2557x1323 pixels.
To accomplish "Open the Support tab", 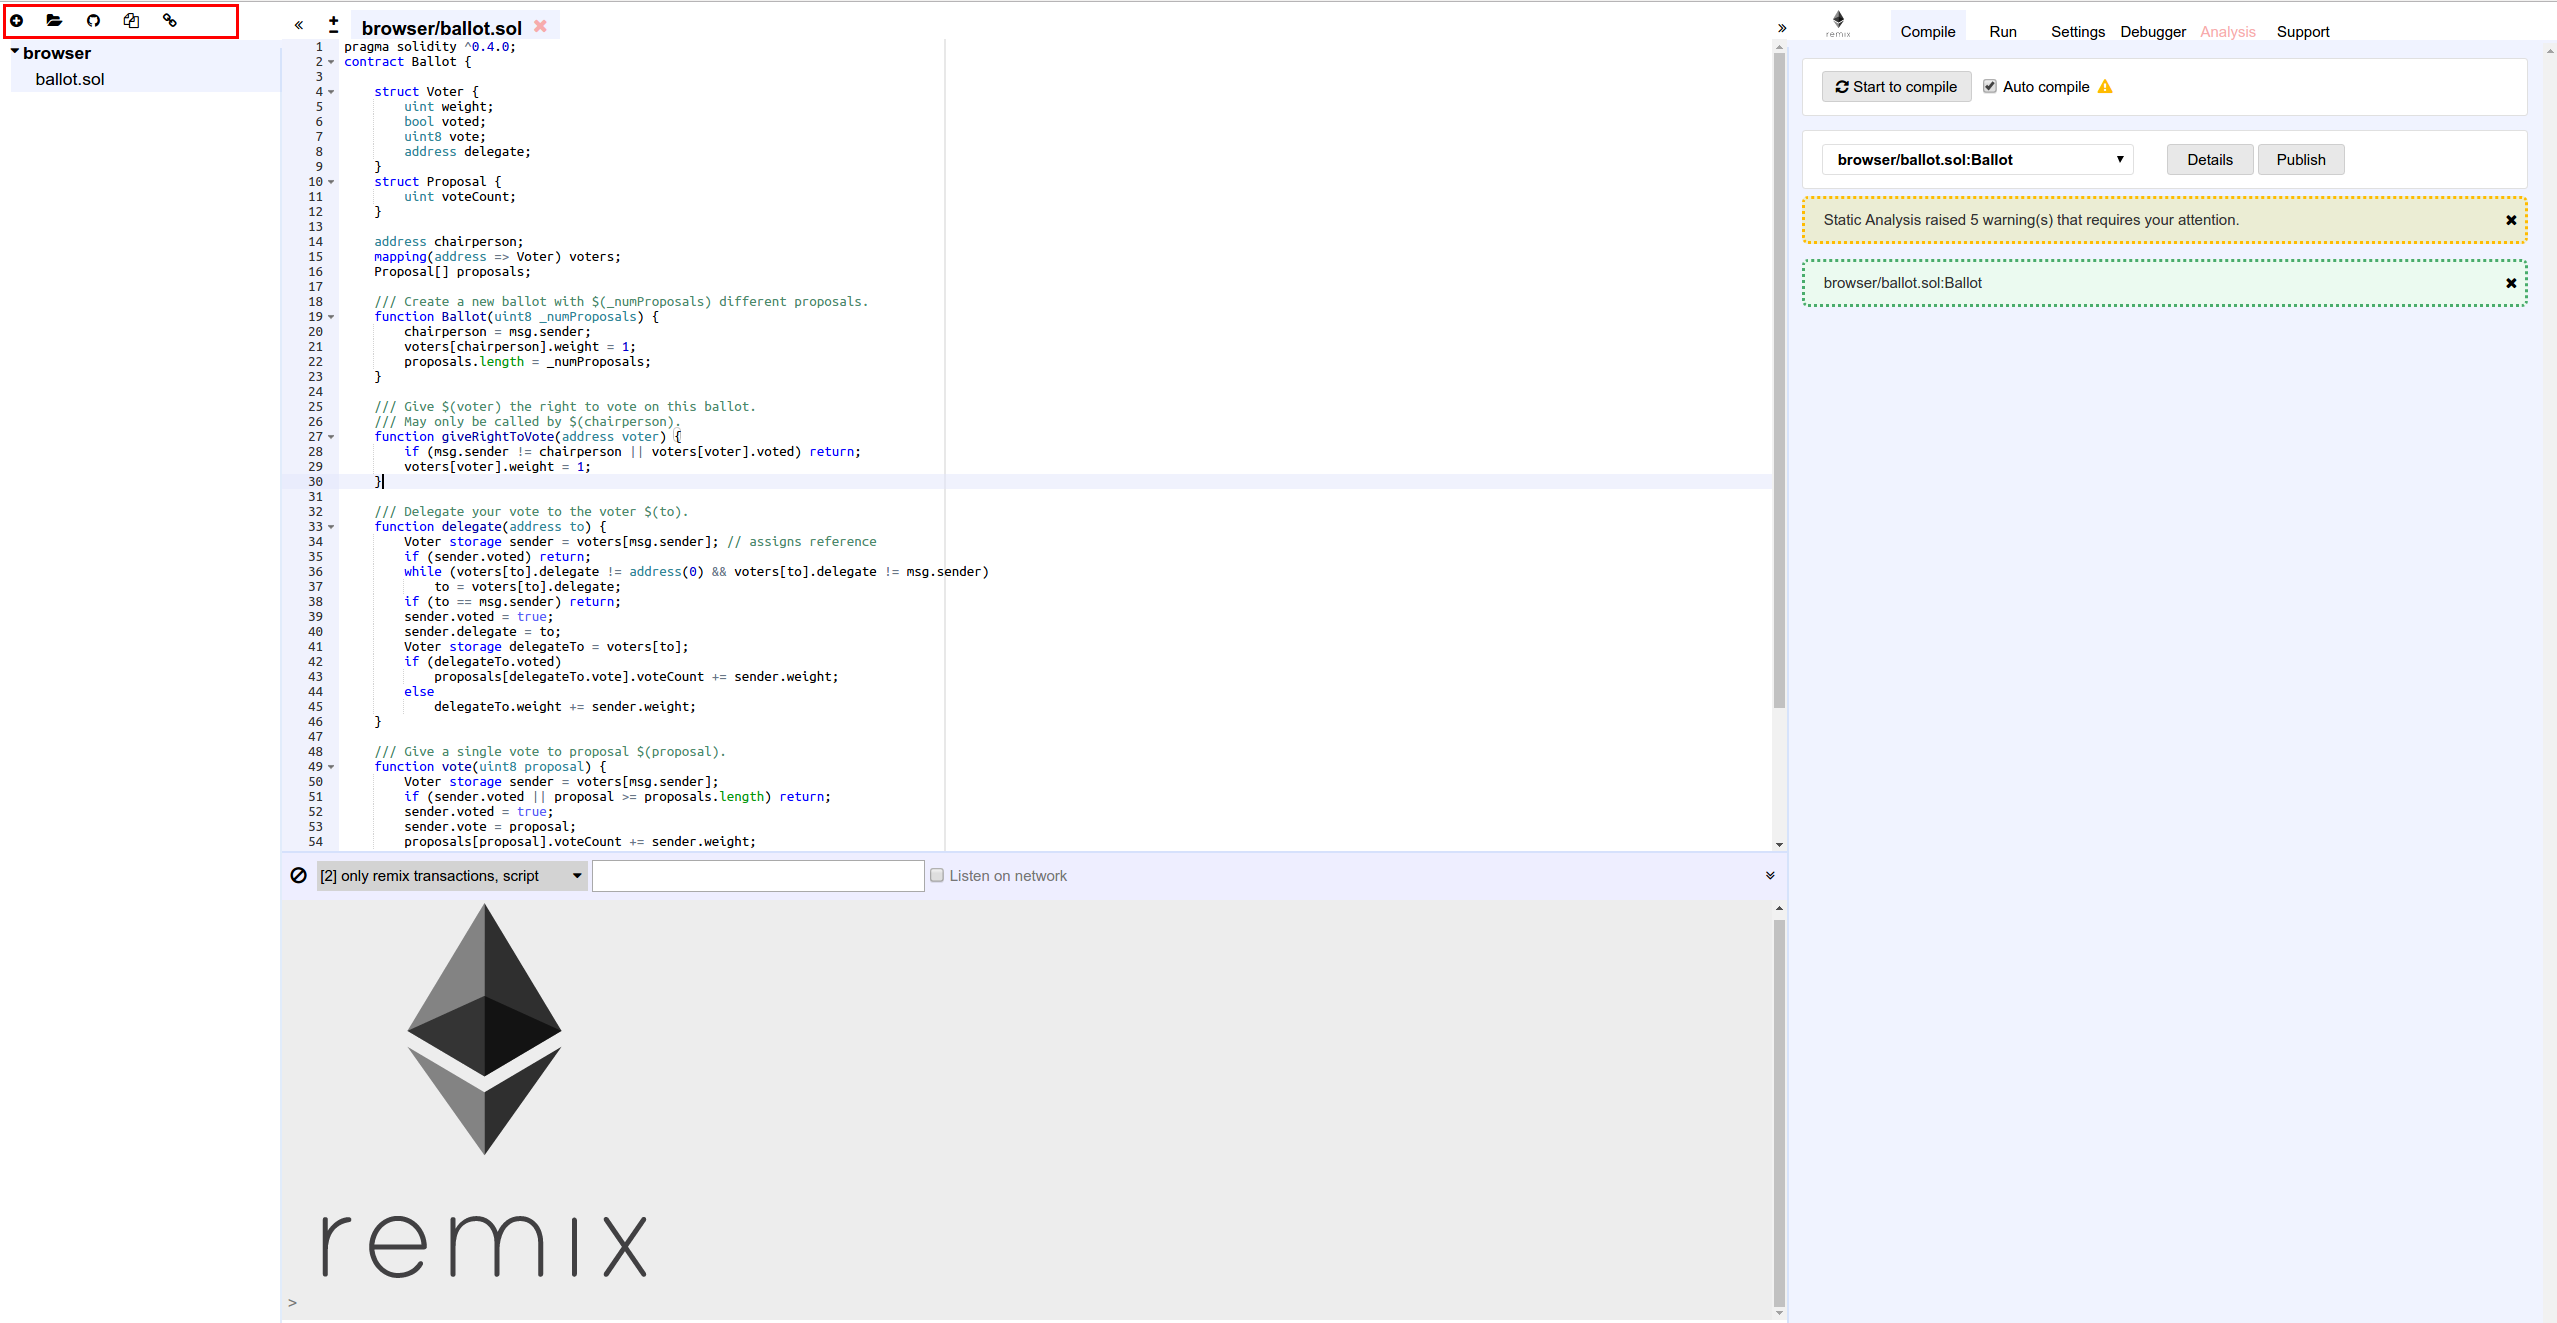I will [2303, 31].
